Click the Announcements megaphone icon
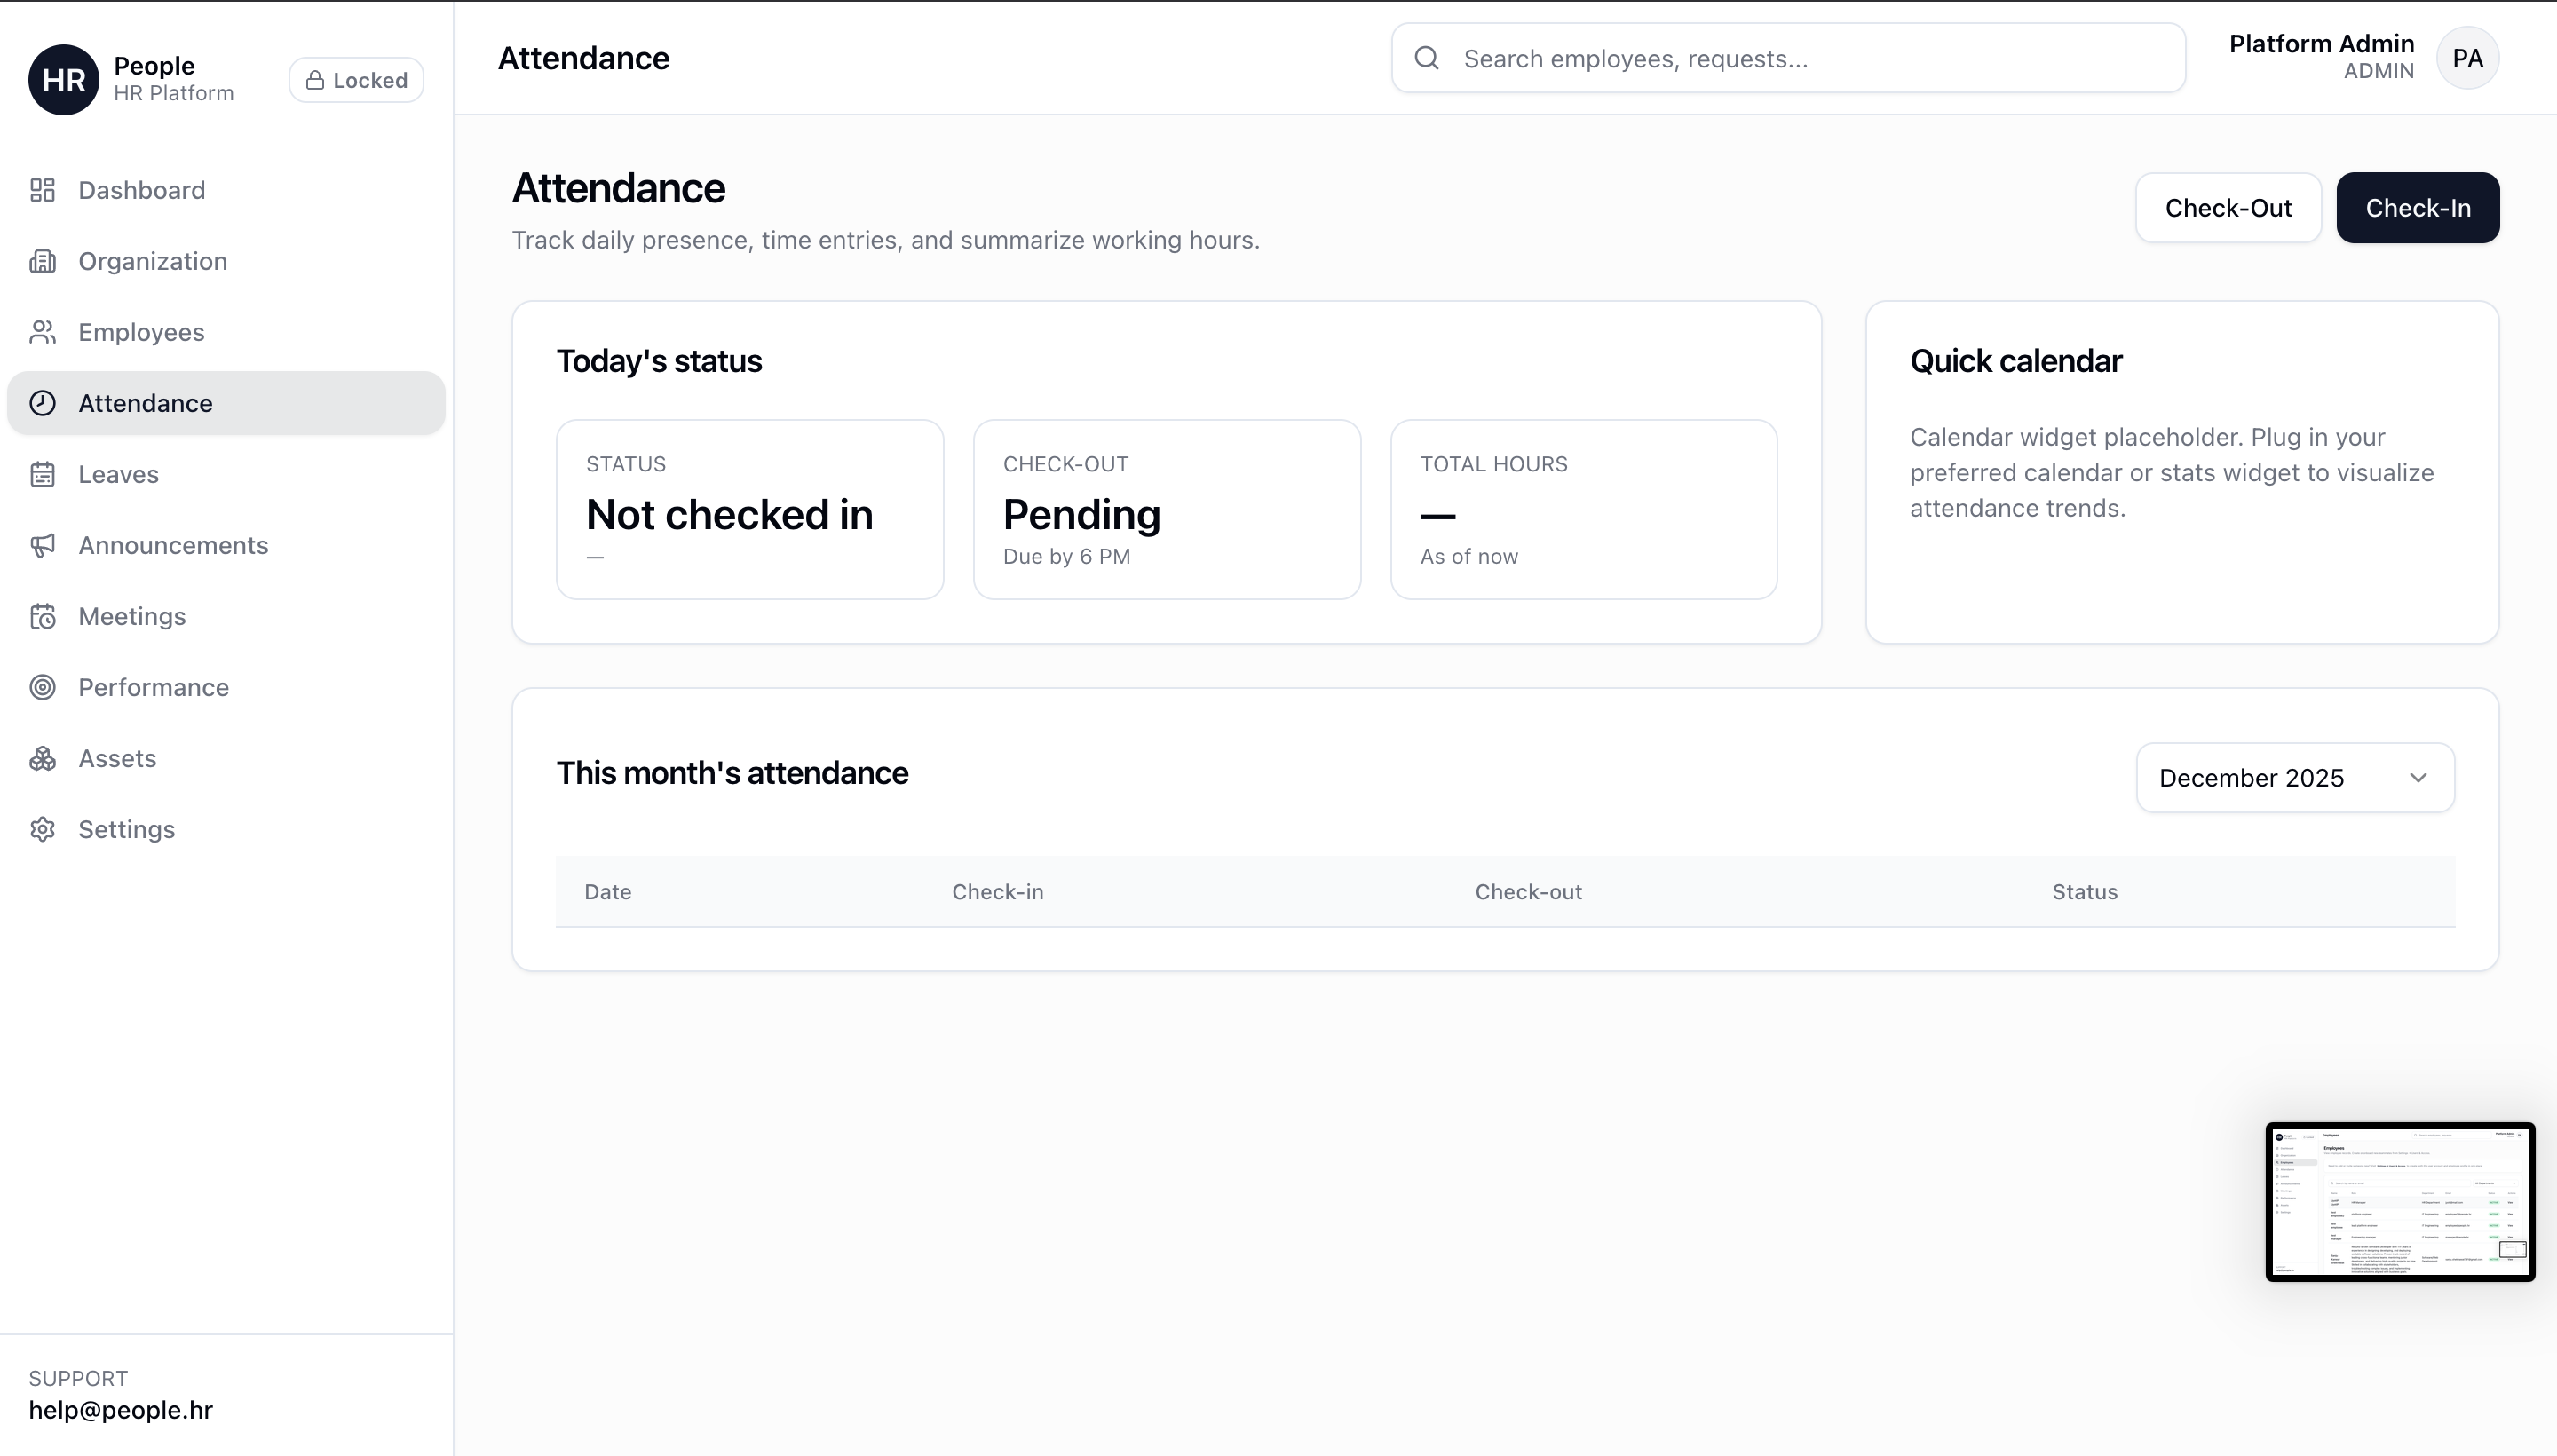The height and width of the screenshot is (1456, 2557). (x=42, y=545)
